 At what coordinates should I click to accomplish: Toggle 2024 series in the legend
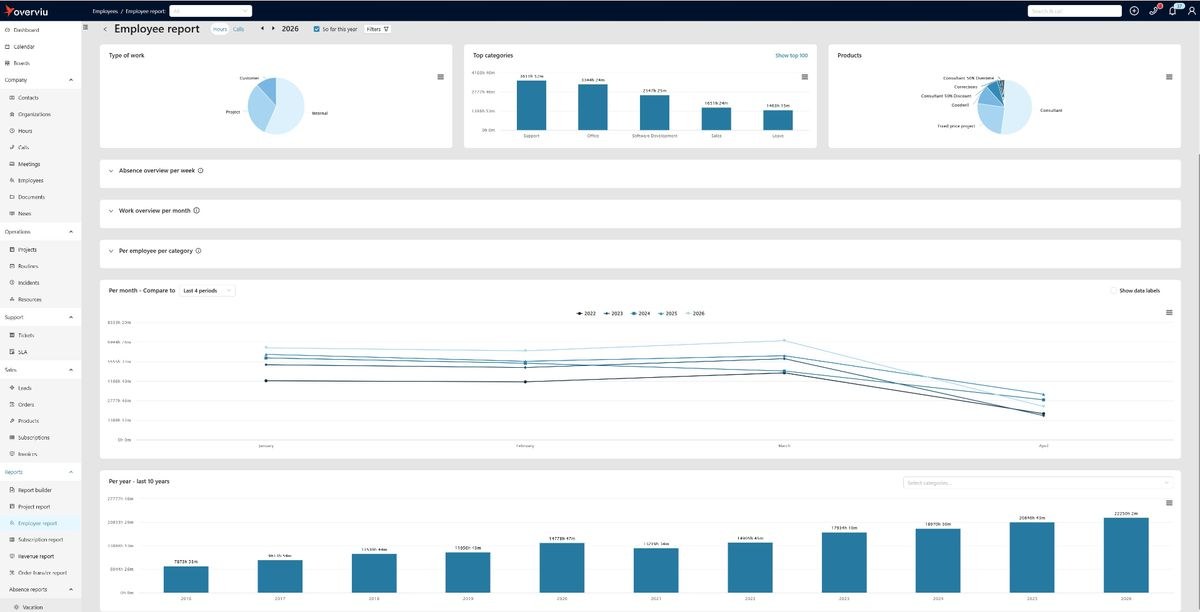point(640,313)
